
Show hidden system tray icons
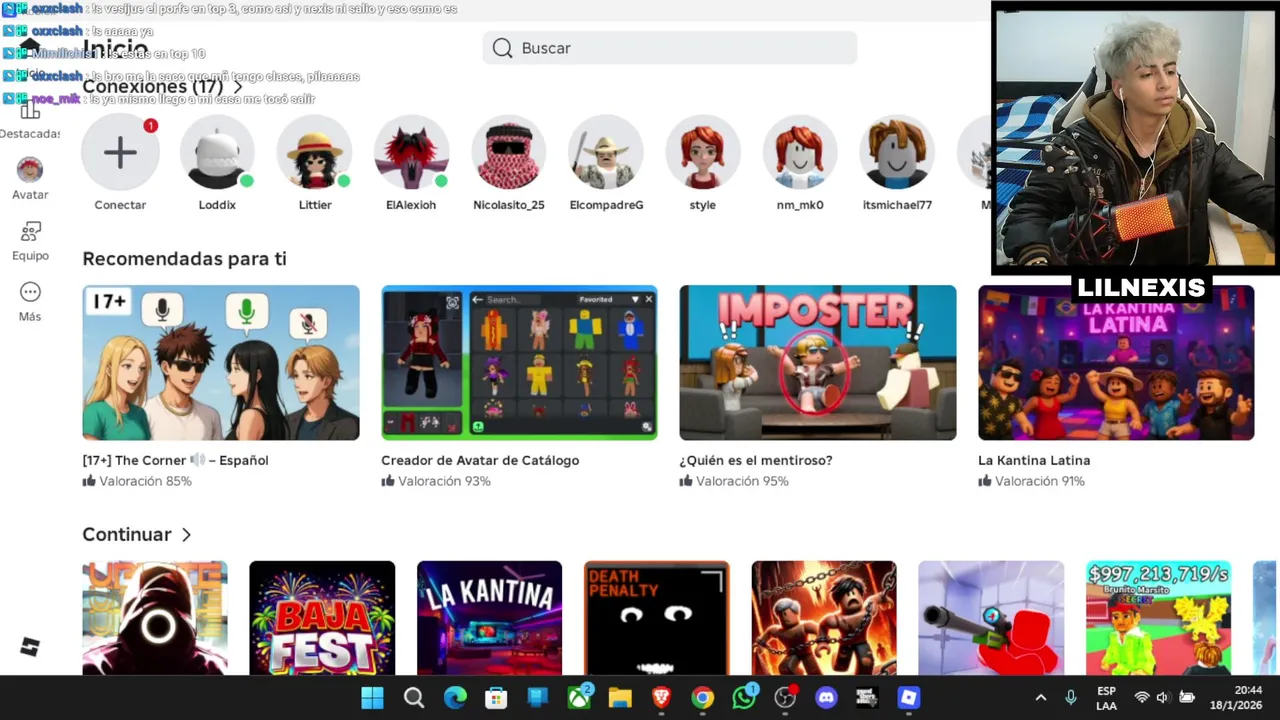pos(1040,698)
